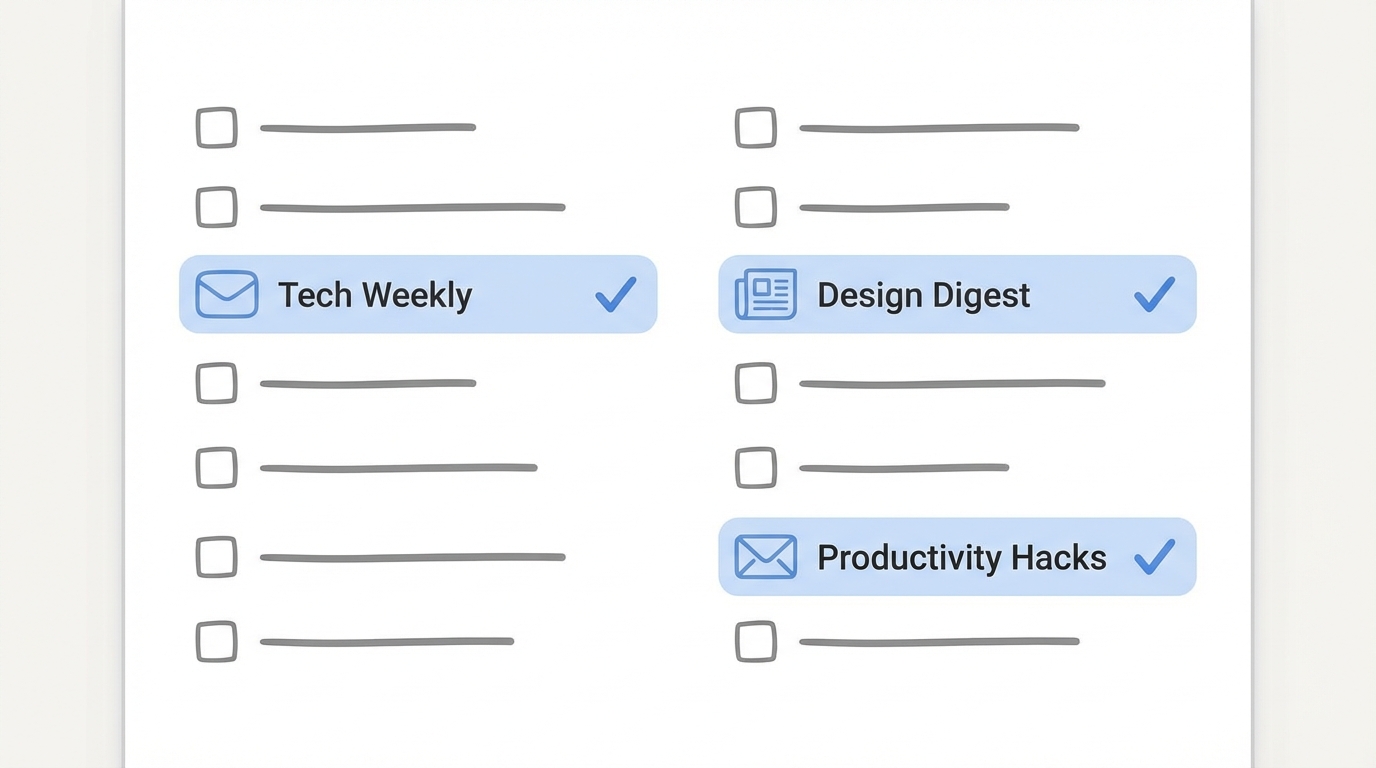Tick the checkbox directly above Tech Weekly

216,207
